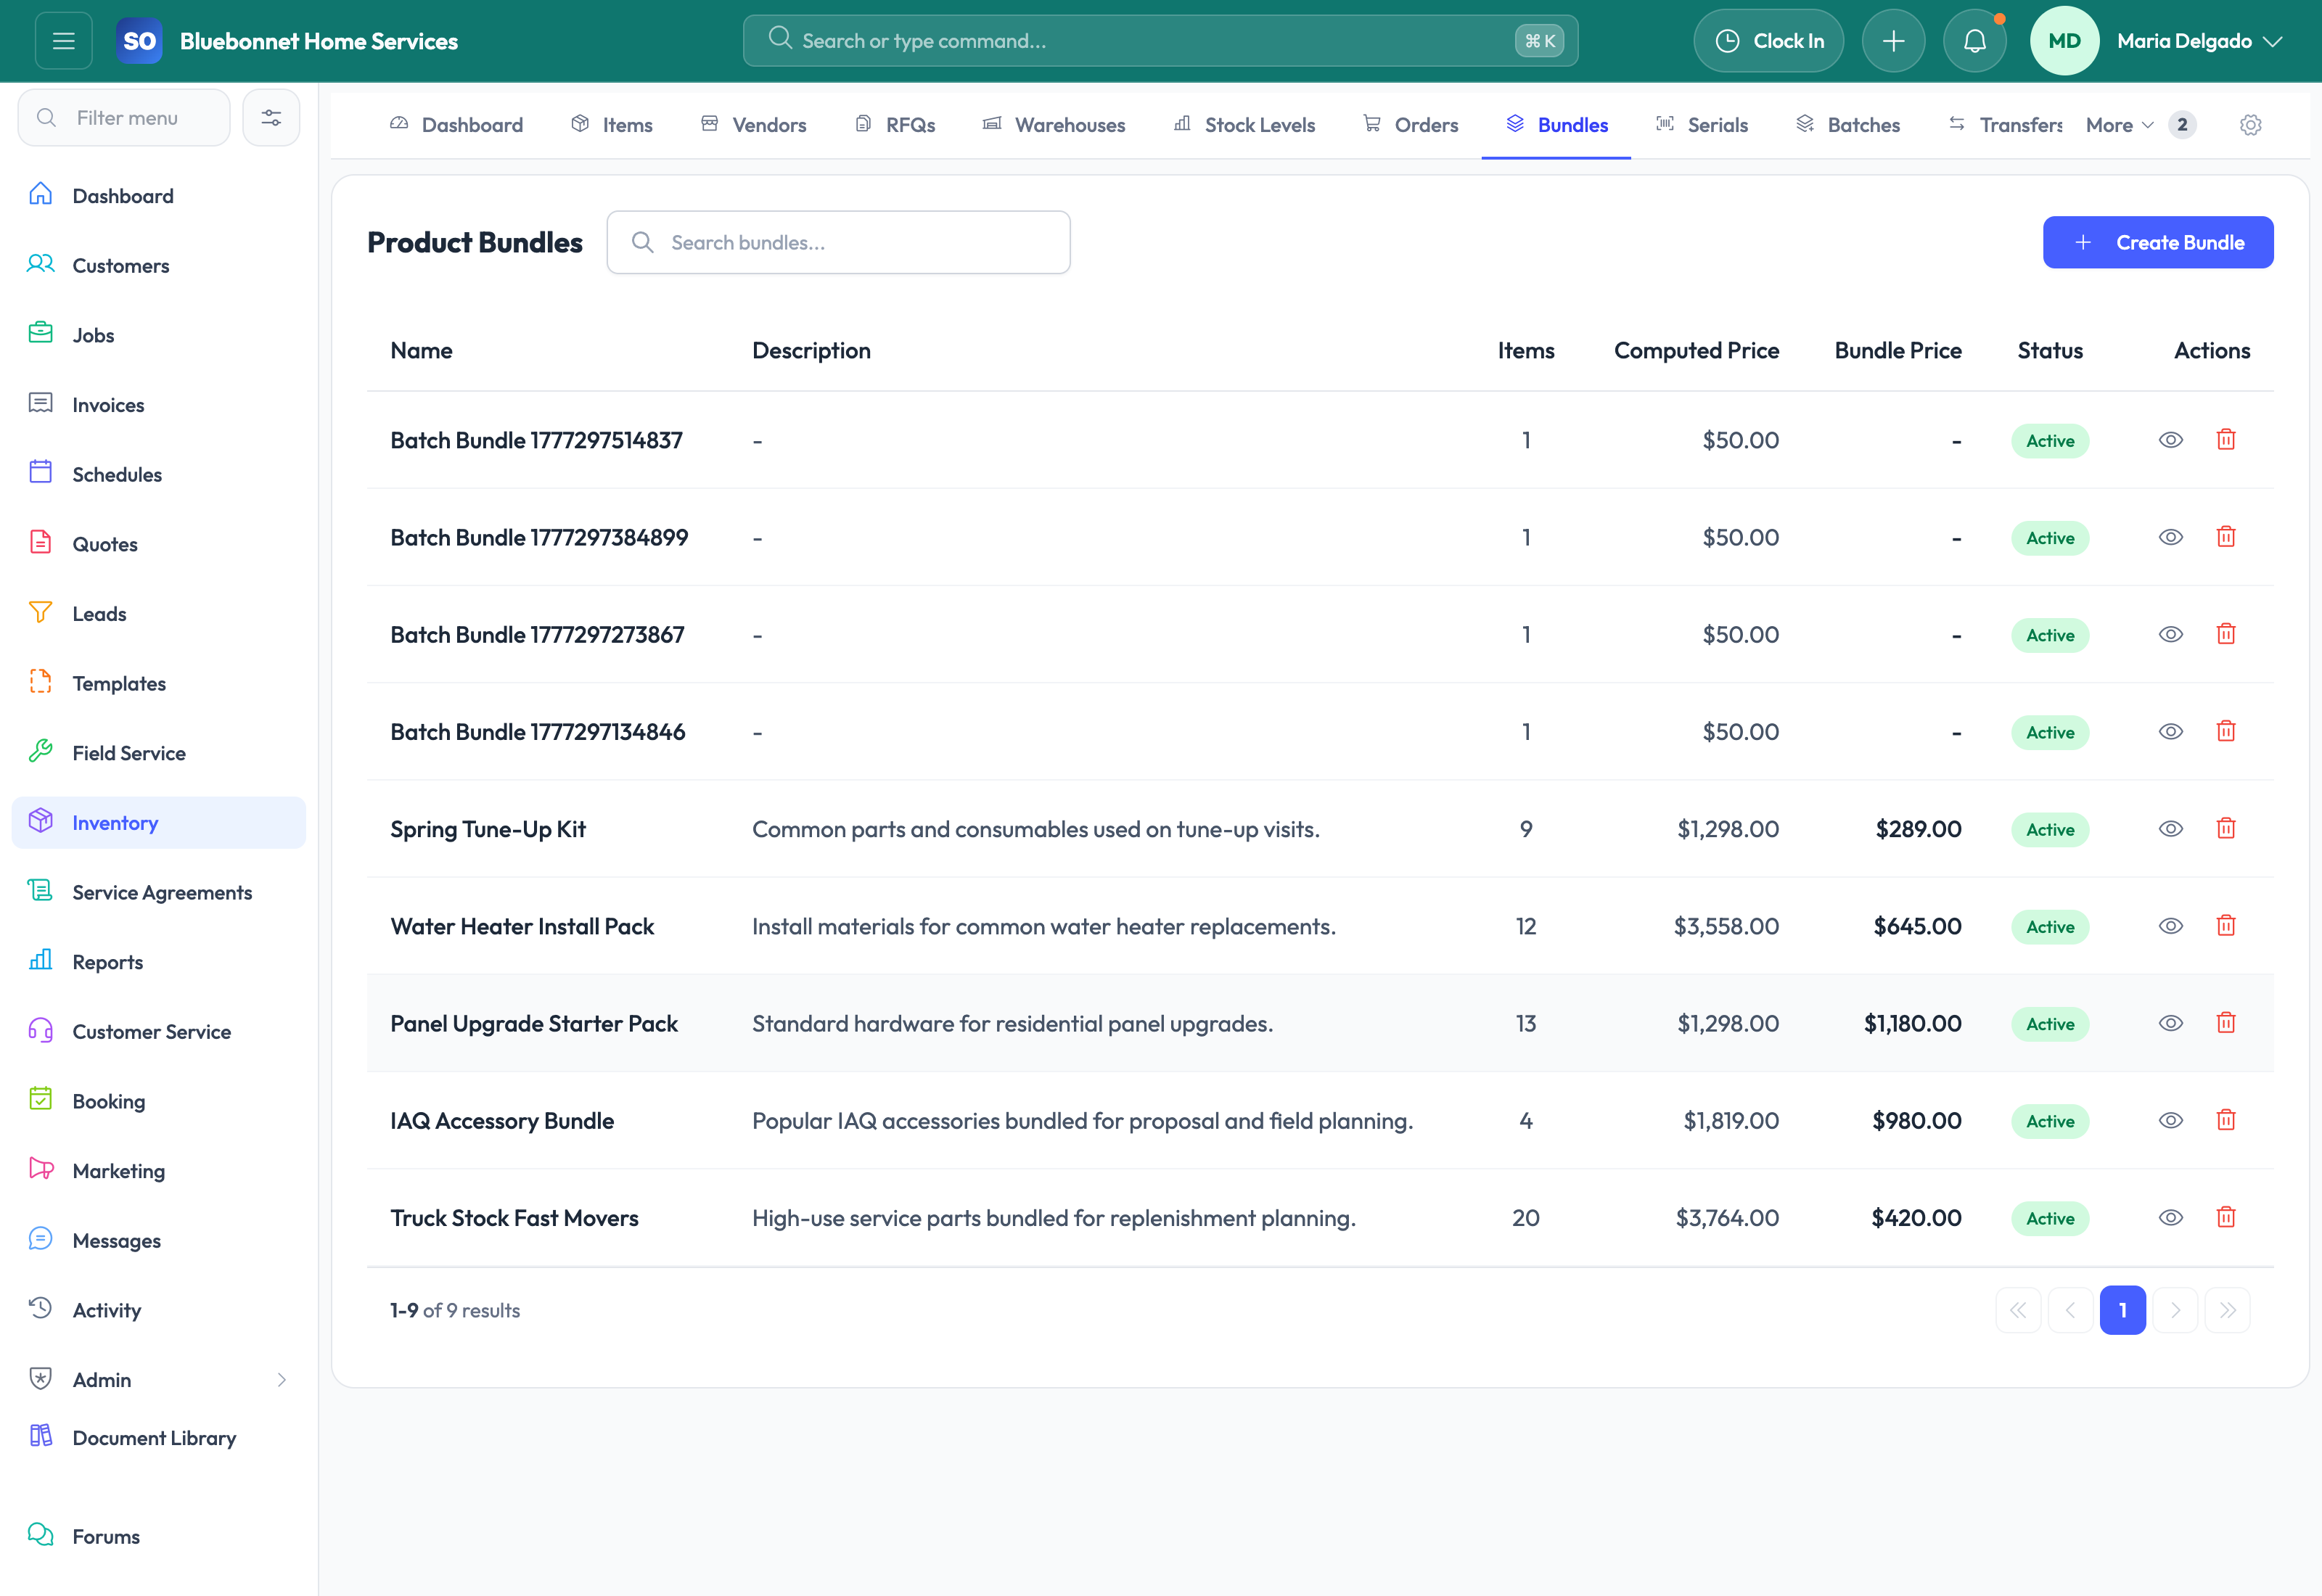
Task: Click the global search command bar
Action: click(x=1160, y=41)
